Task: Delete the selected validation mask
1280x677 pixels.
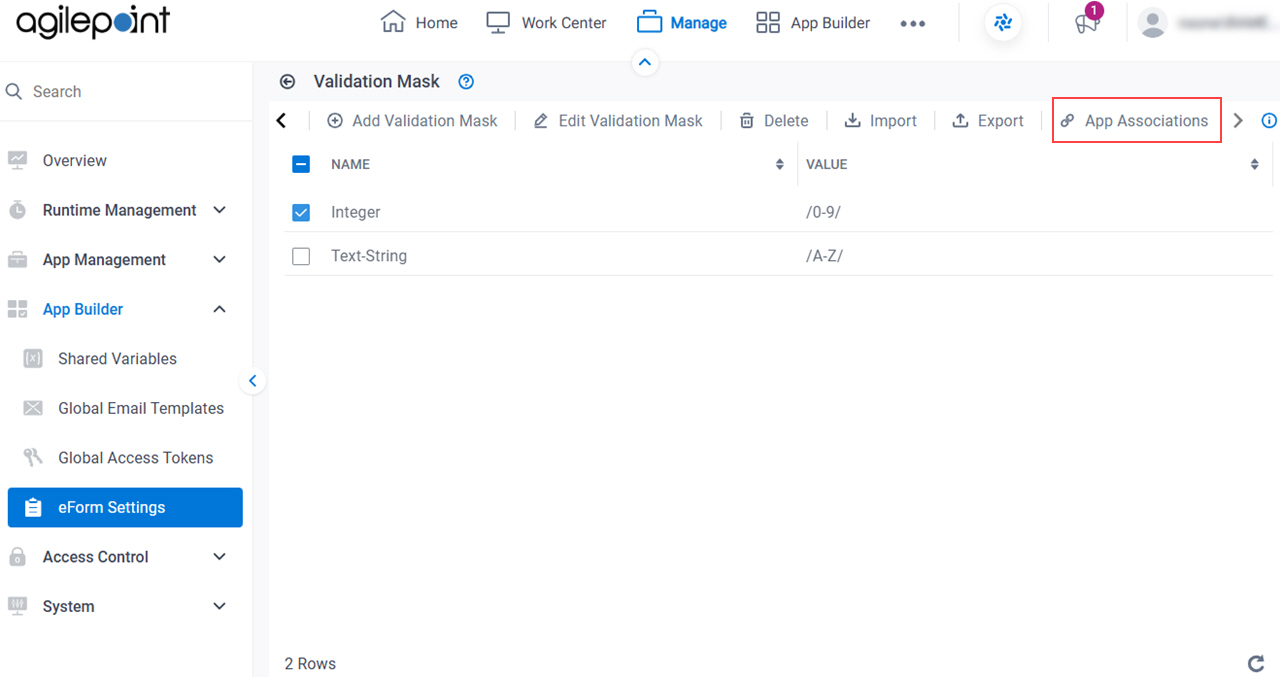Action: (774, 121)
